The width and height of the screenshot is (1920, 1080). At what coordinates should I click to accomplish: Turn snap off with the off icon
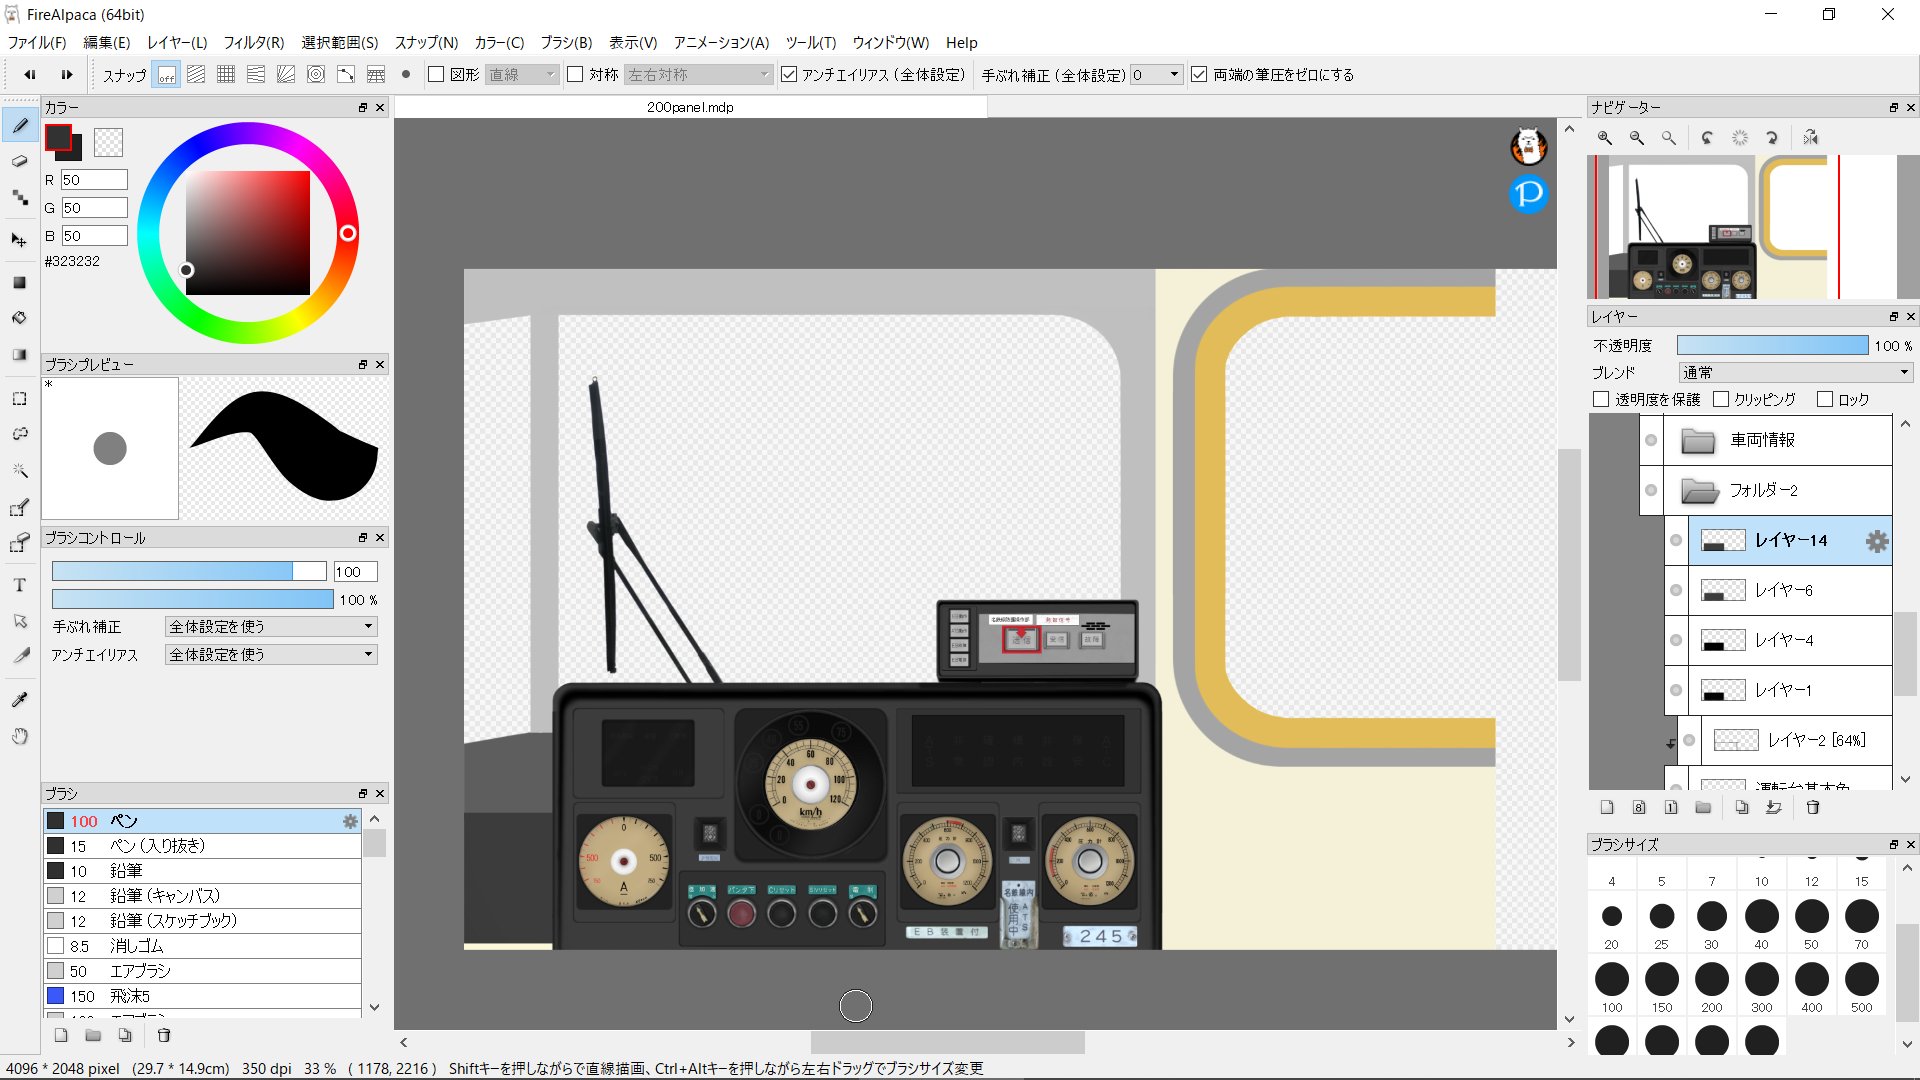(x=166, y=75)
